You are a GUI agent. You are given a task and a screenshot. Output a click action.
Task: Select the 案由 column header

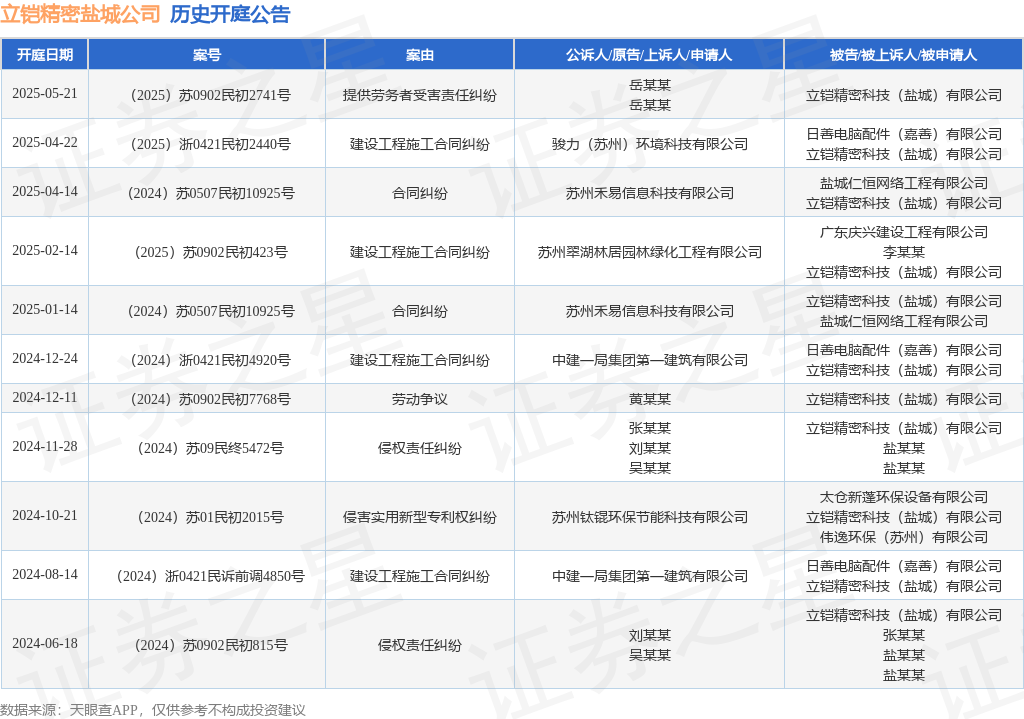click(419, 55)
